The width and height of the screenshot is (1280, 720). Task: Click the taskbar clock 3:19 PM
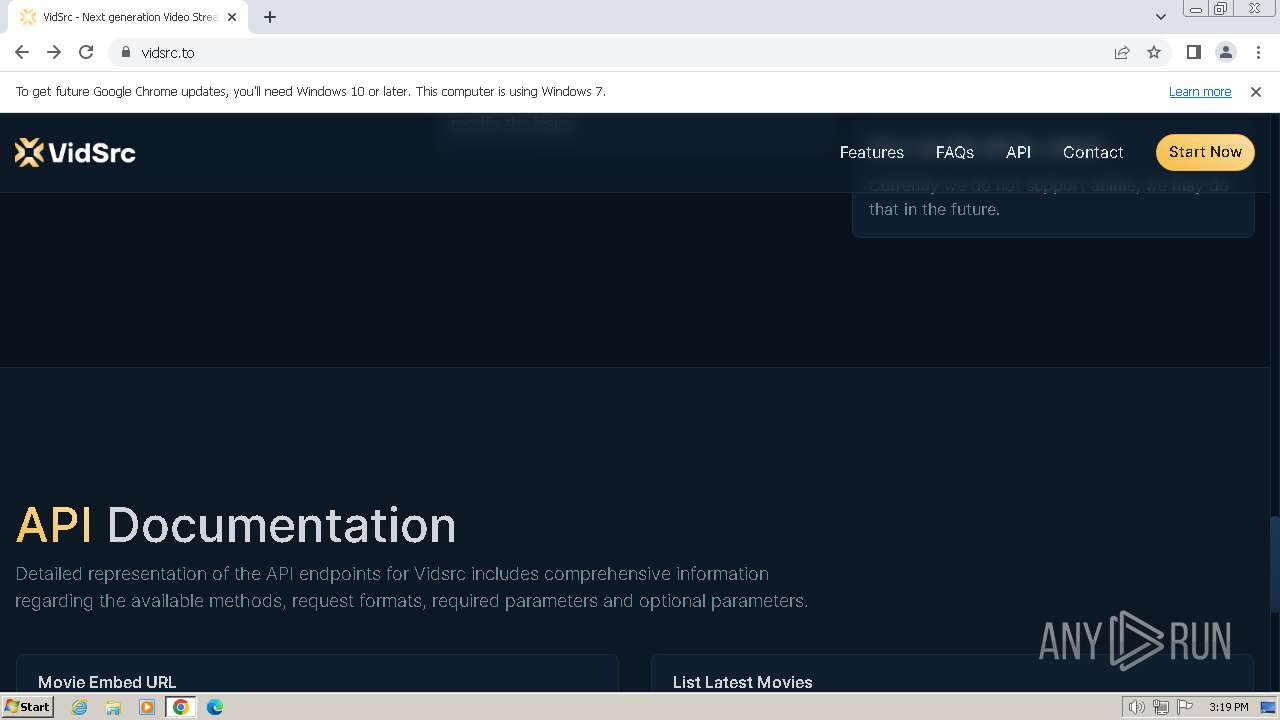pyautogui.click(x=1228, y=707)
